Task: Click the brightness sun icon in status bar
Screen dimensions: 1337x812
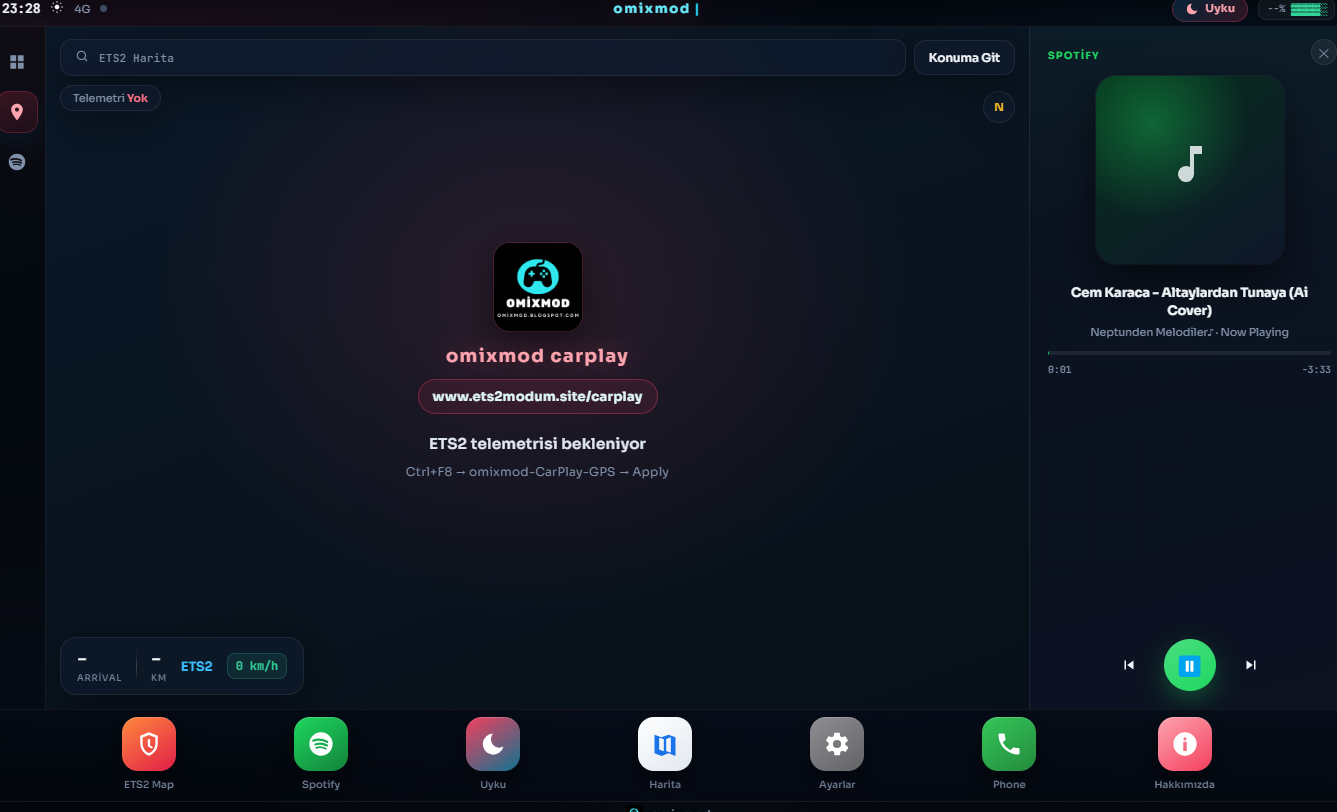Action: pyautogui.click(x=57, y=8)
